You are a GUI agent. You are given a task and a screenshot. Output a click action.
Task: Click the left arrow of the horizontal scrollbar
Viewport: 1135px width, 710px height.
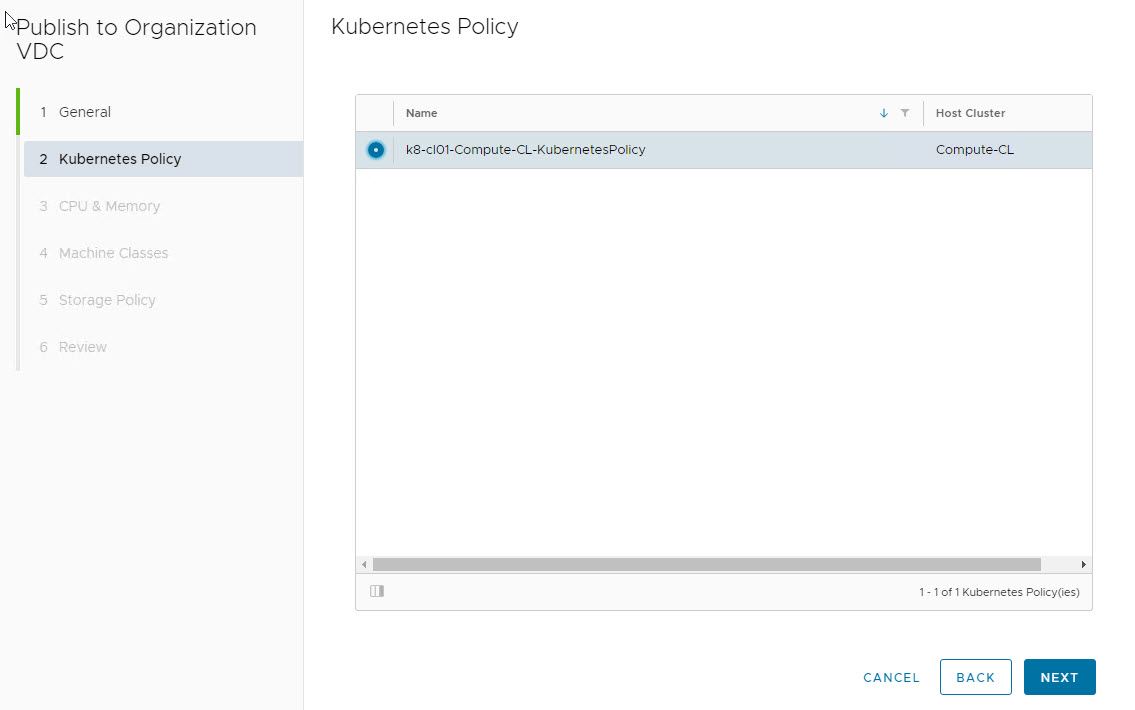[364, 565]
